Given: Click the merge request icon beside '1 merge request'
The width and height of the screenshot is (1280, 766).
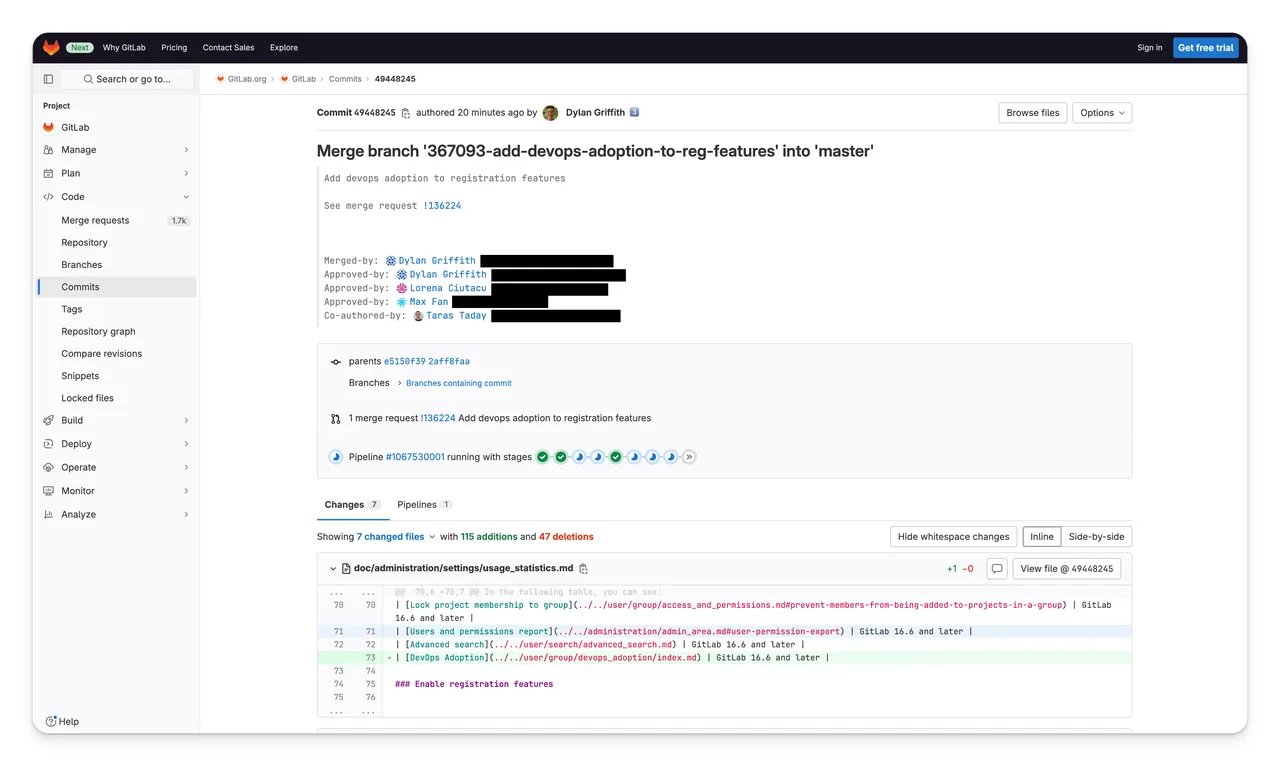Looking at the screenshot, I should pos(336,418).
